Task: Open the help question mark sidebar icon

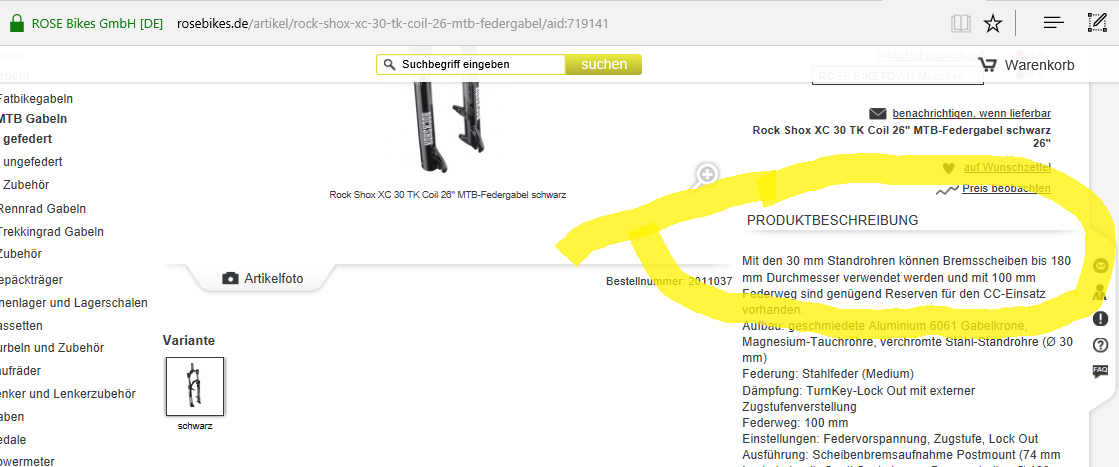Action: click(1100, 345)
